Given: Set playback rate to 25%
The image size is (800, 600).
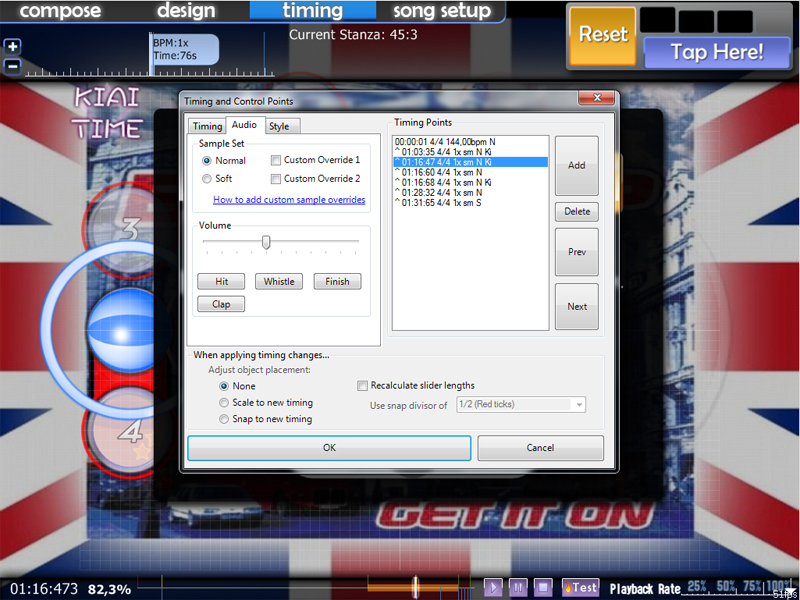Looking at the screenshot, I should click(x=698, y=587).
